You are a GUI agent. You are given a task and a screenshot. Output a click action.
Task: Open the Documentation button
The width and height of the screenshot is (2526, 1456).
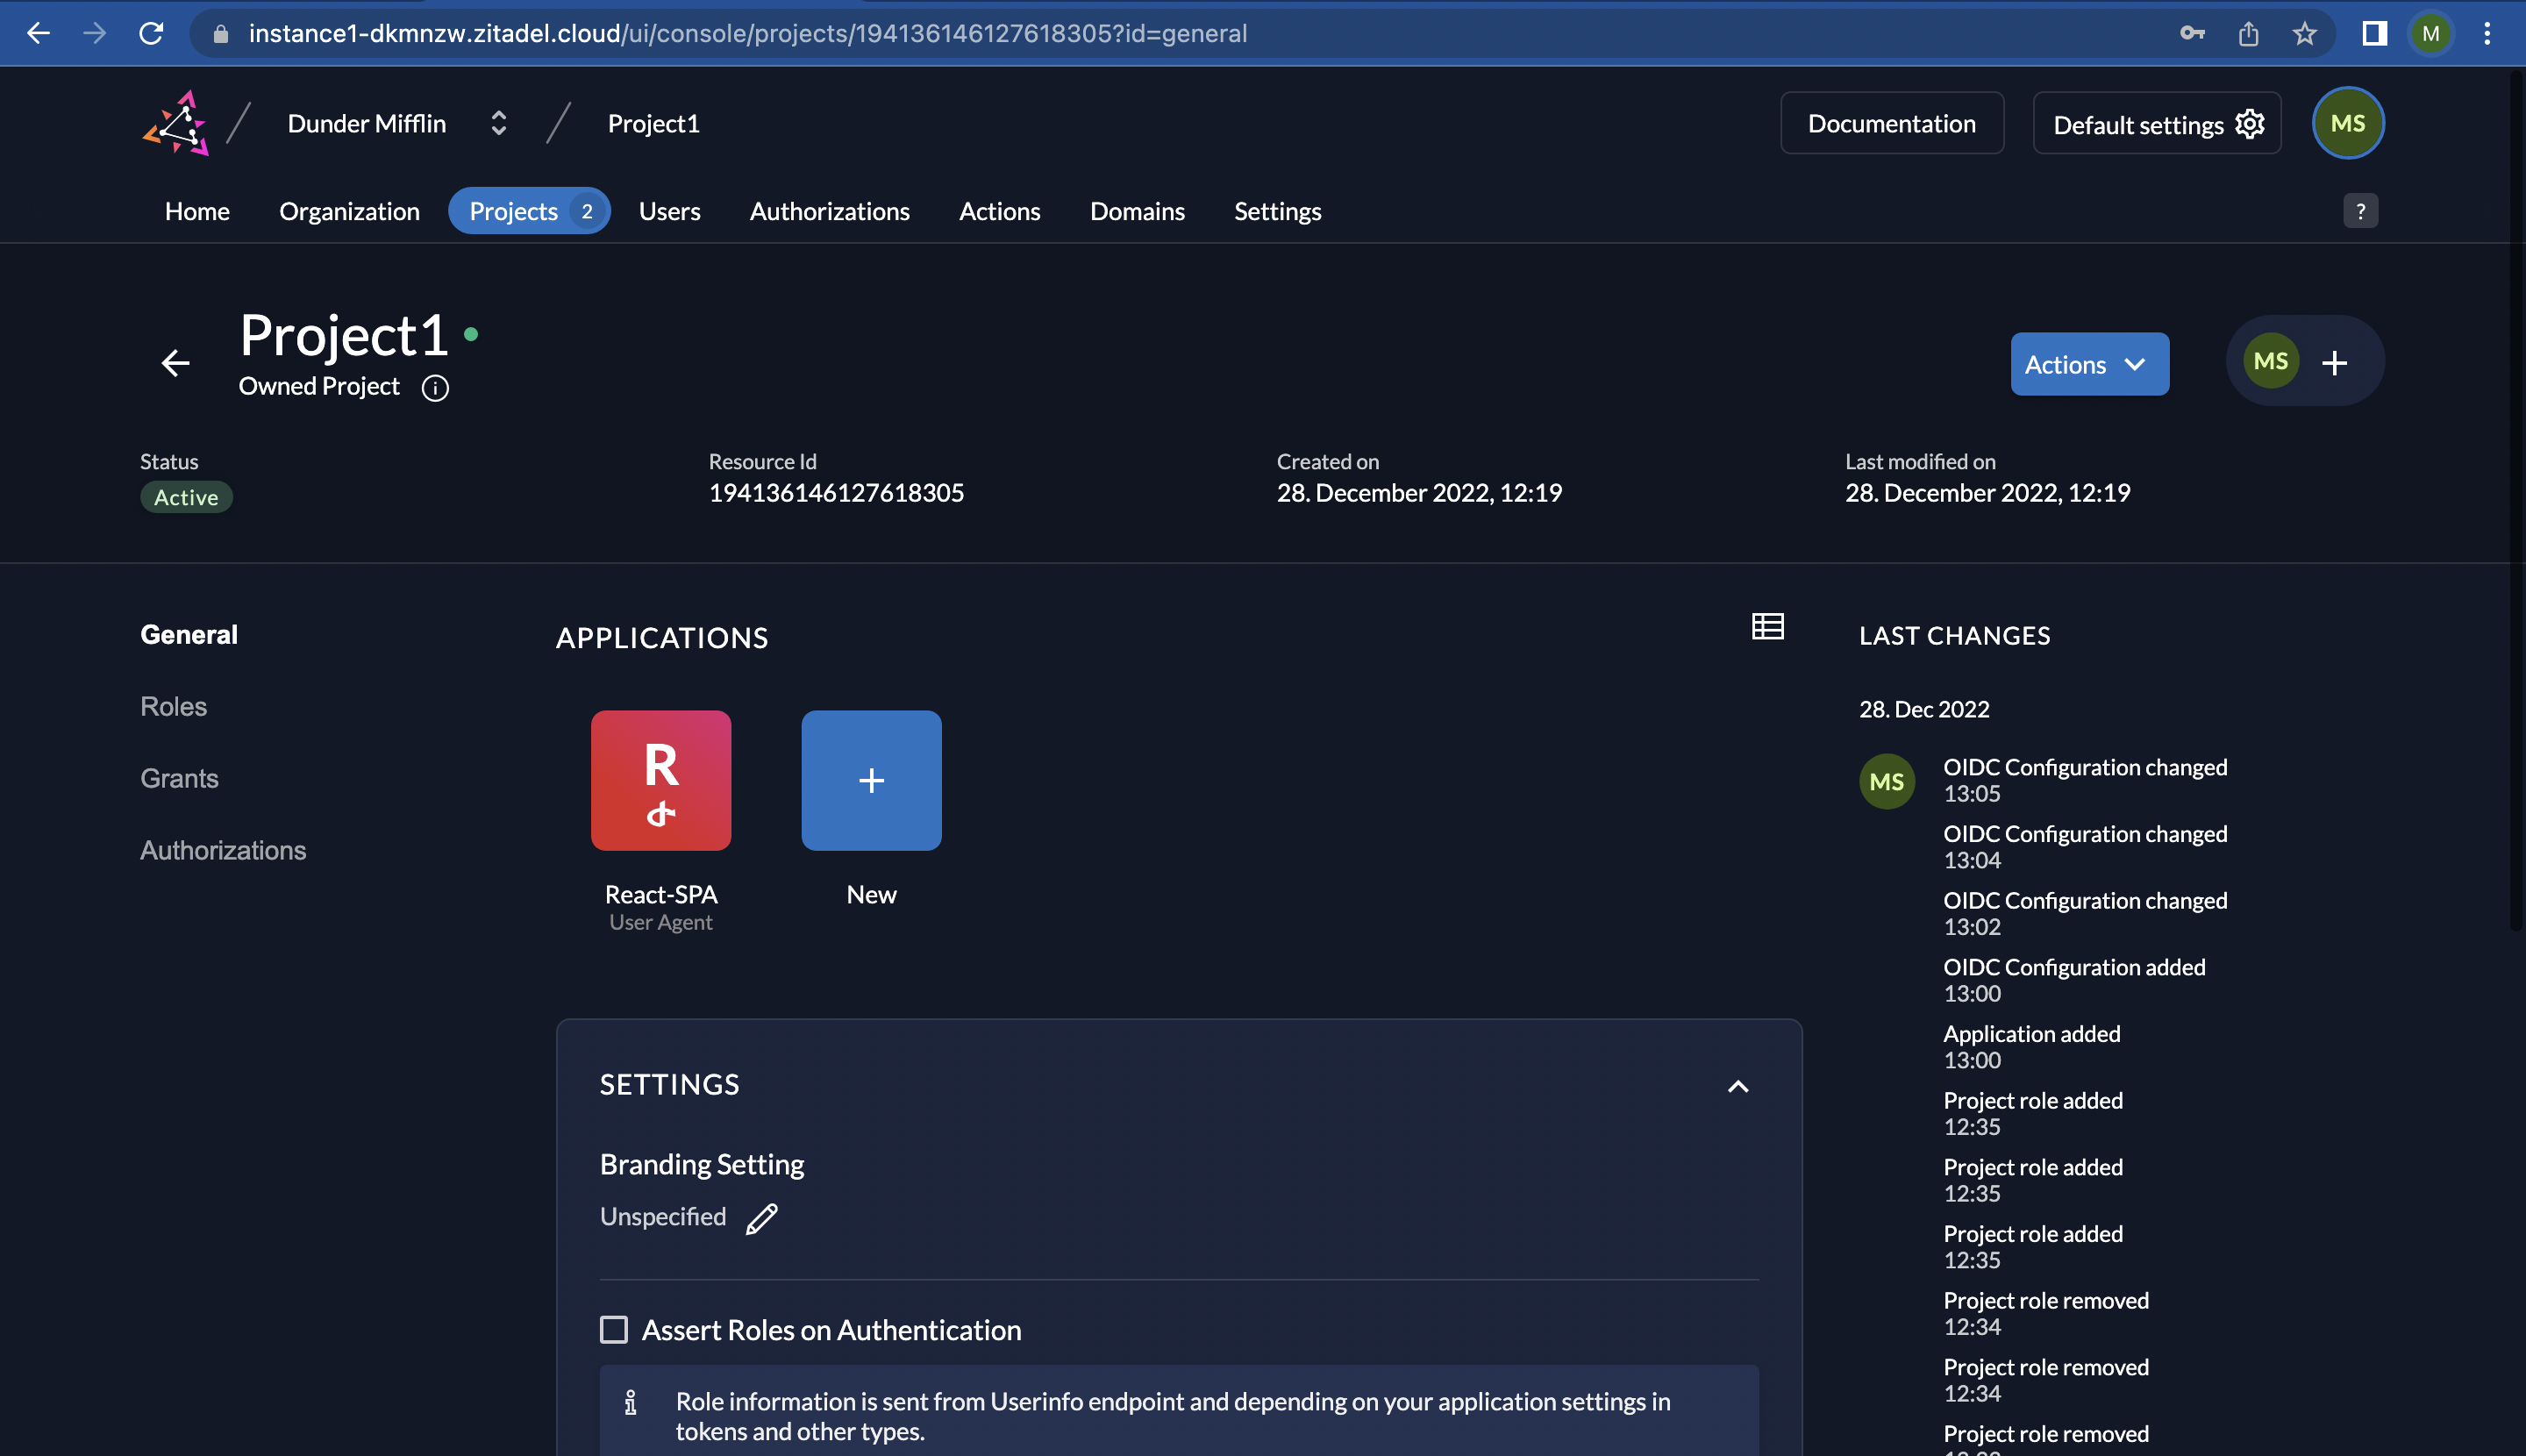pos(1891,123)
